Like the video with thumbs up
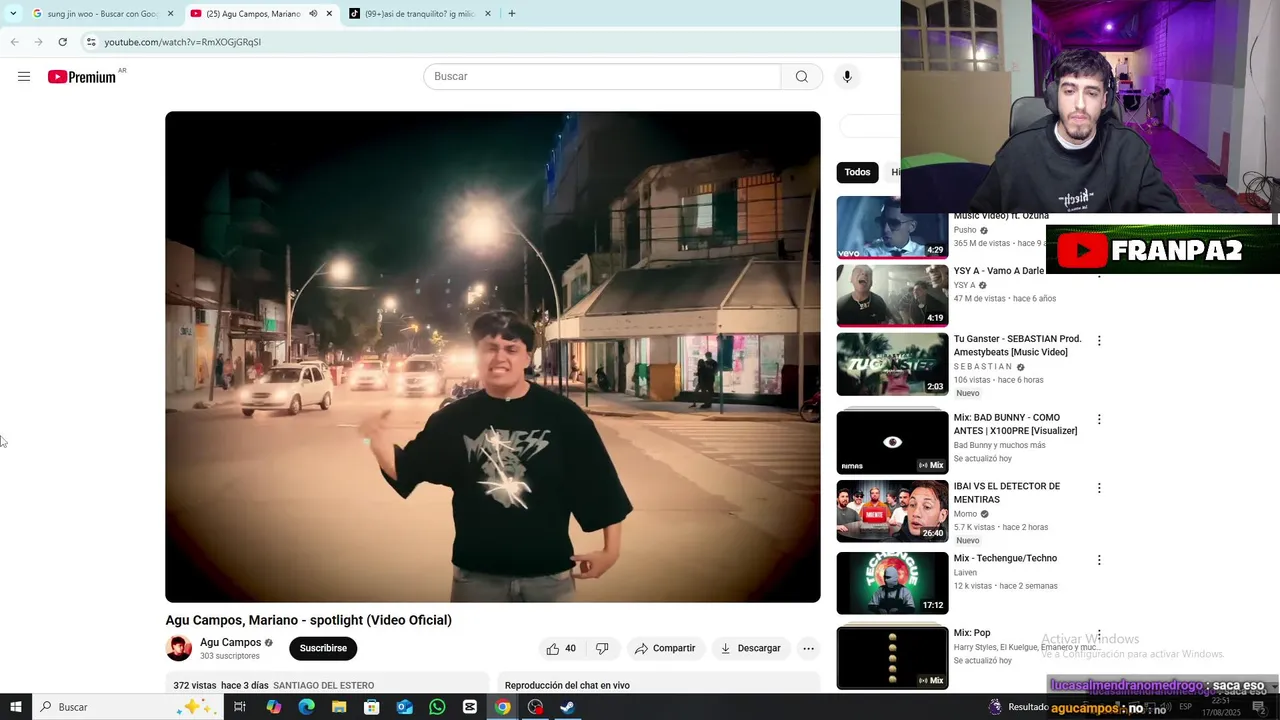 (x=560, y=648)
